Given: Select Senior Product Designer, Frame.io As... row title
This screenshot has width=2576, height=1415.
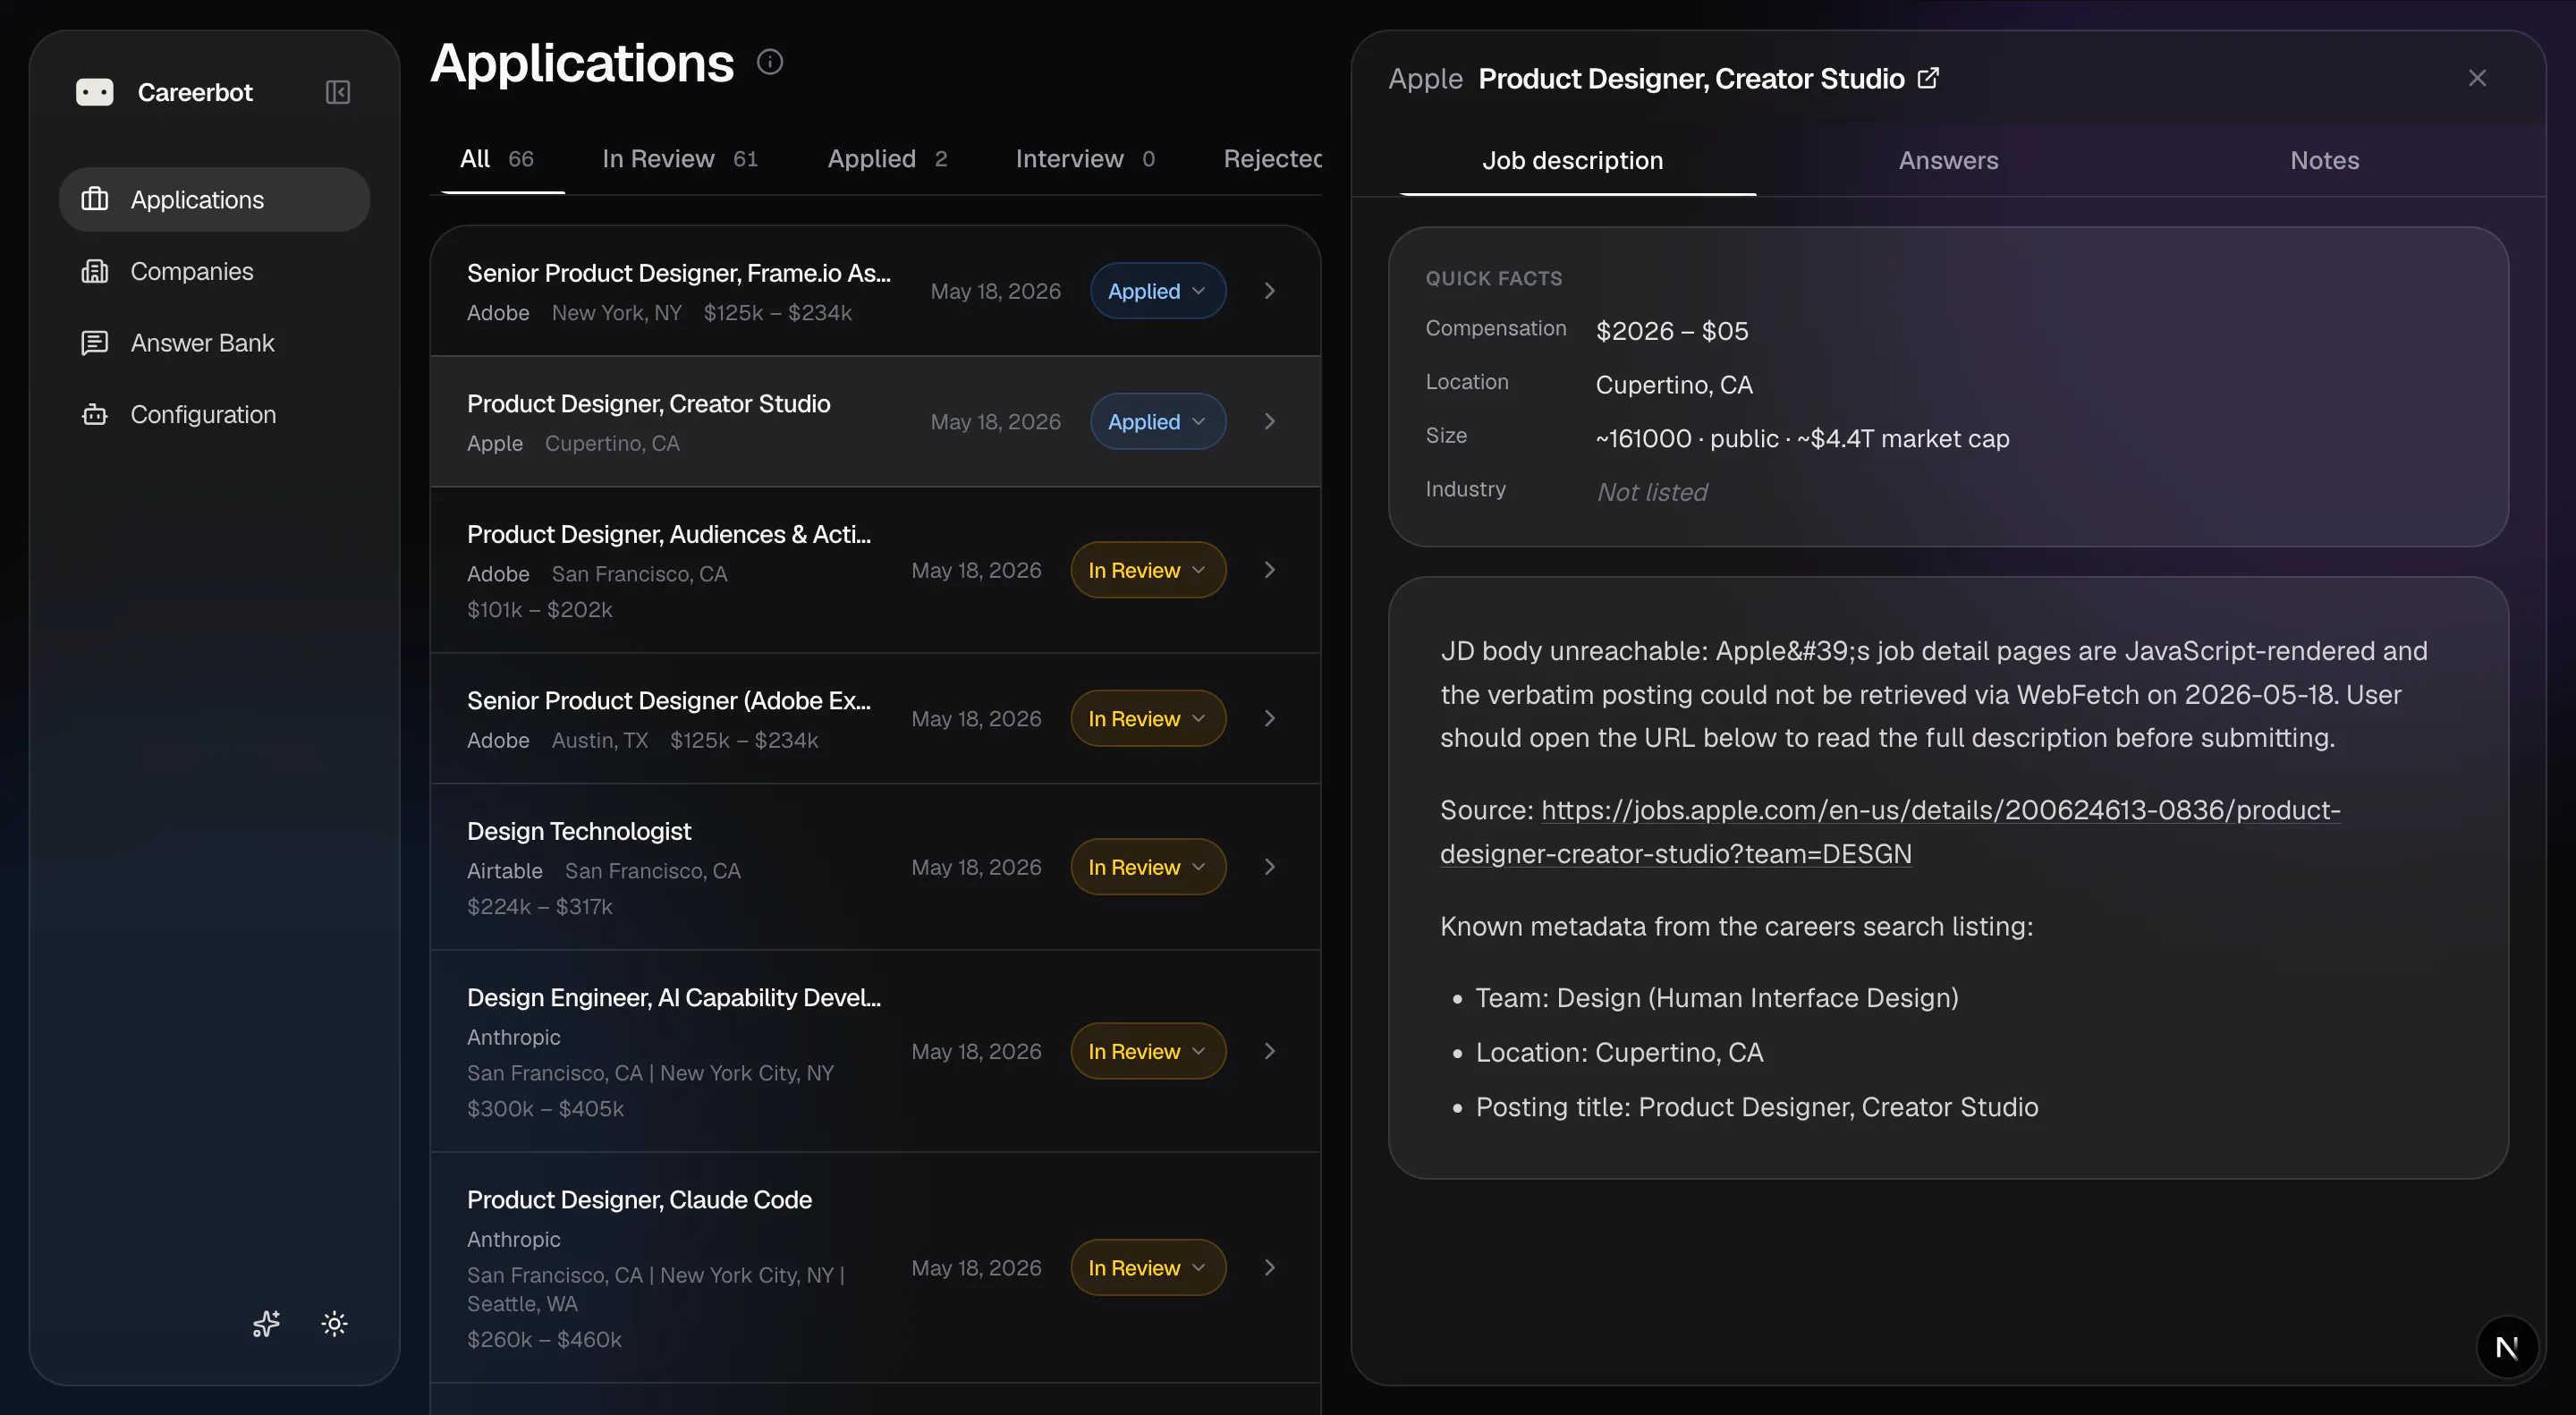Looking at the screenshot, I should (678, 273).
